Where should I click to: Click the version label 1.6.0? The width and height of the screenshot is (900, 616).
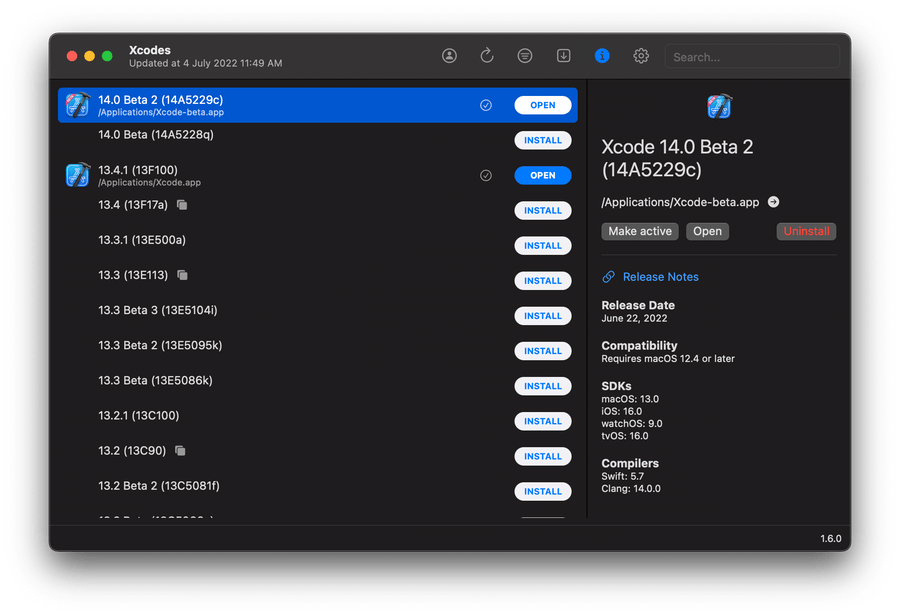click(831, 538)
